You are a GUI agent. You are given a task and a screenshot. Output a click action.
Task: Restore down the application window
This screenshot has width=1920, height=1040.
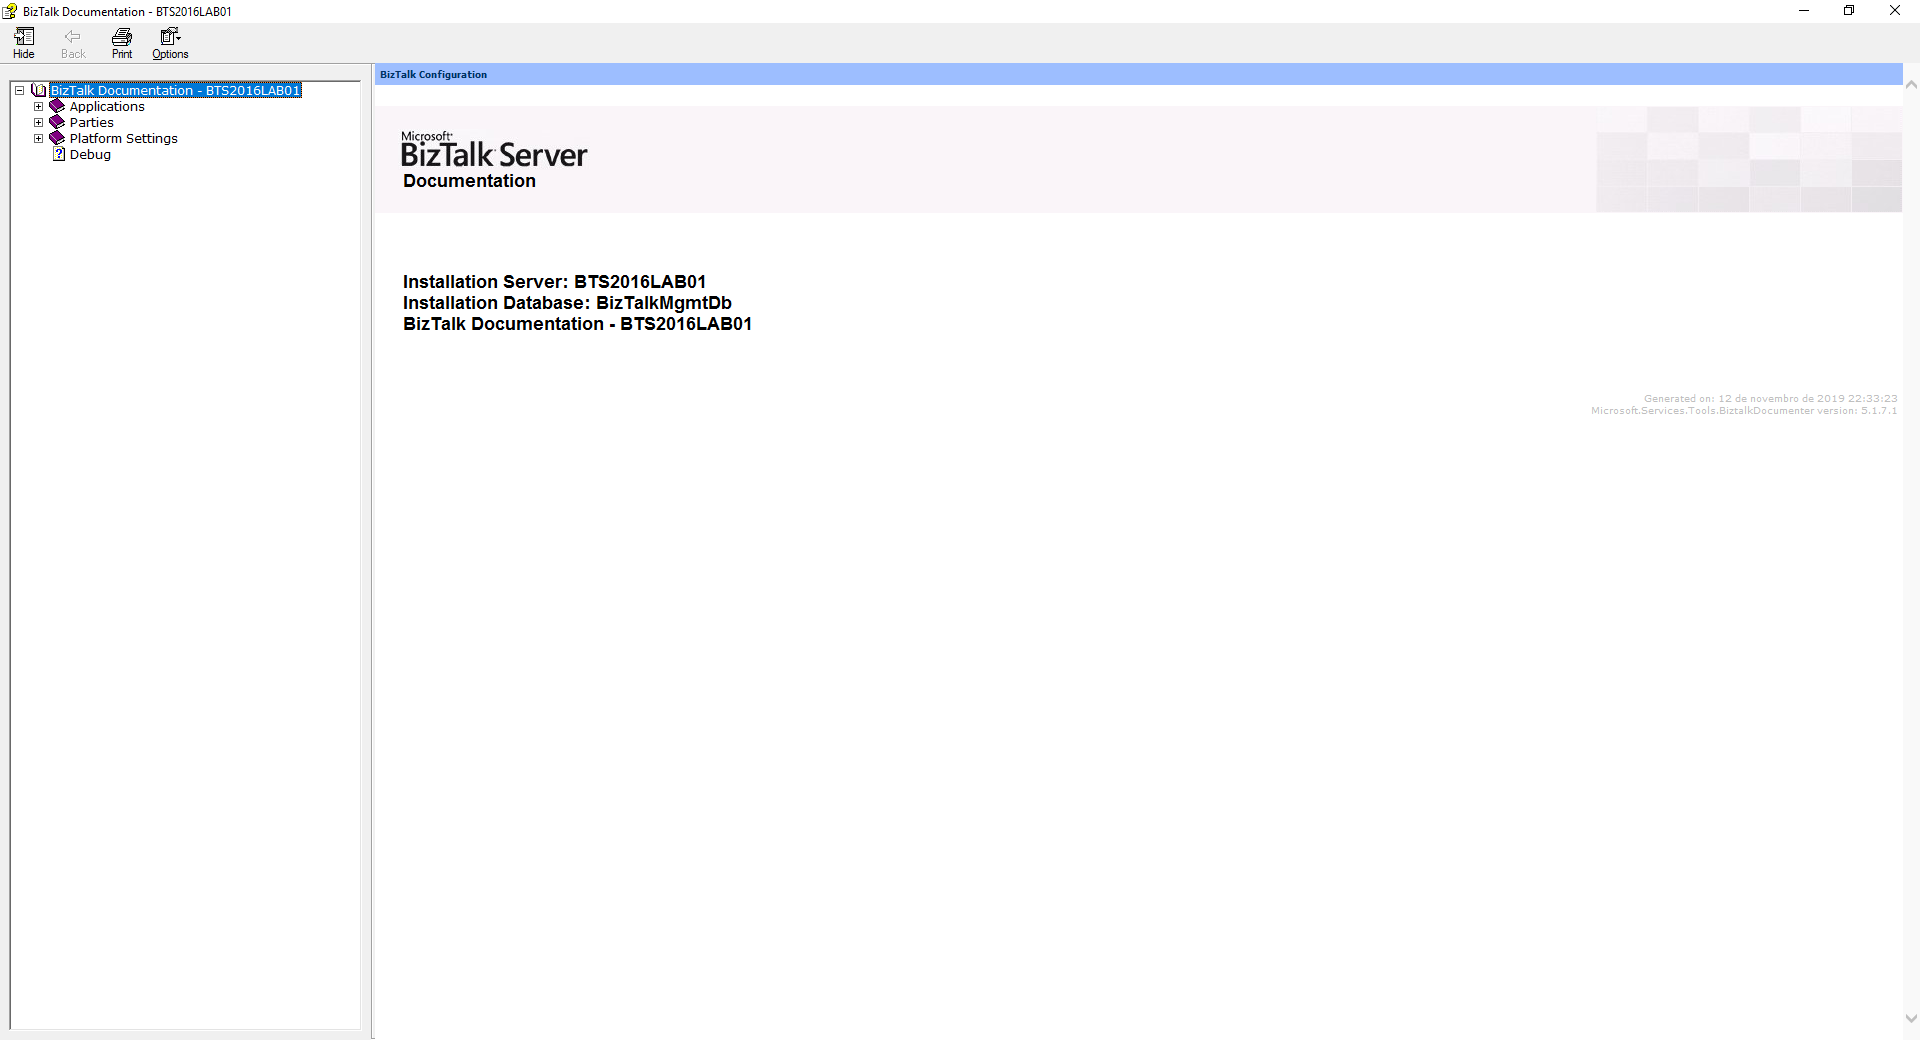pyautogui.click(x=1849, y=11)
